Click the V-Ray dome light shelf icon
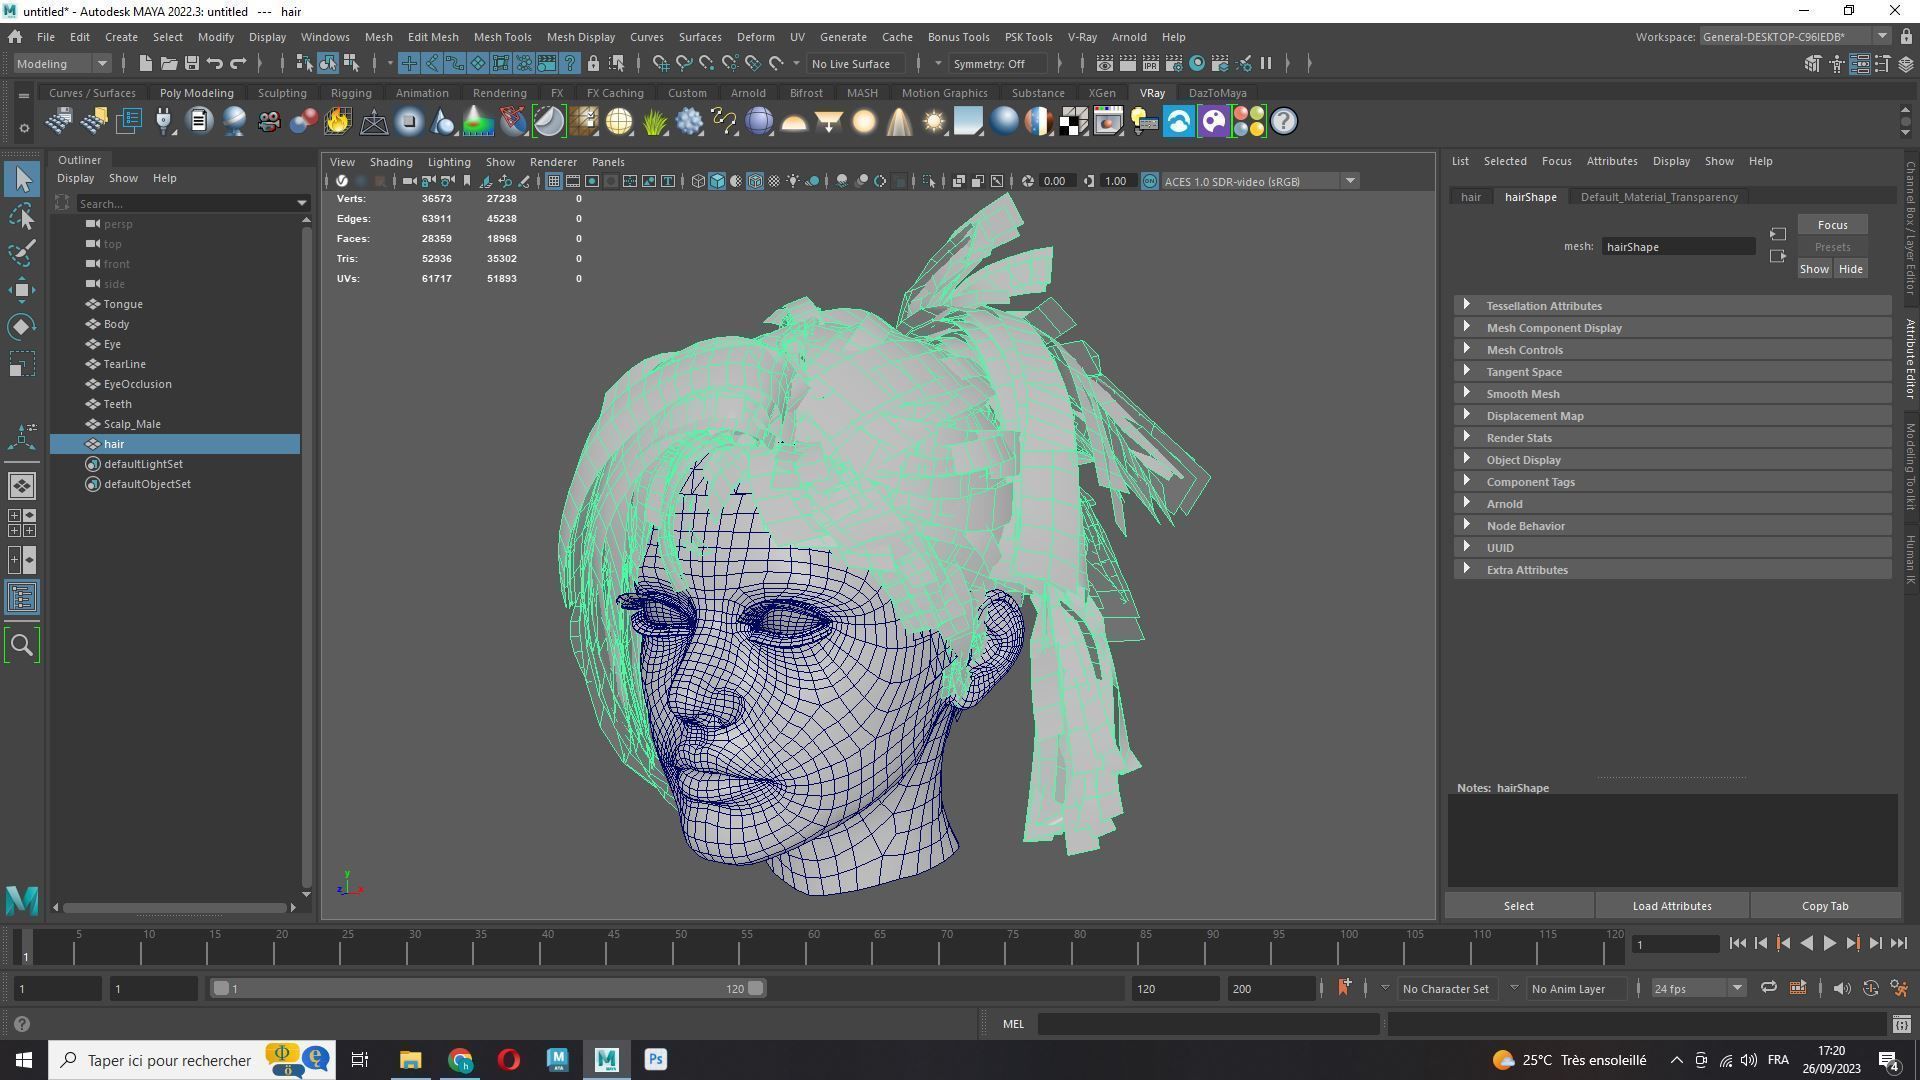This screenshot has width=1920, height=1080. 794,122
